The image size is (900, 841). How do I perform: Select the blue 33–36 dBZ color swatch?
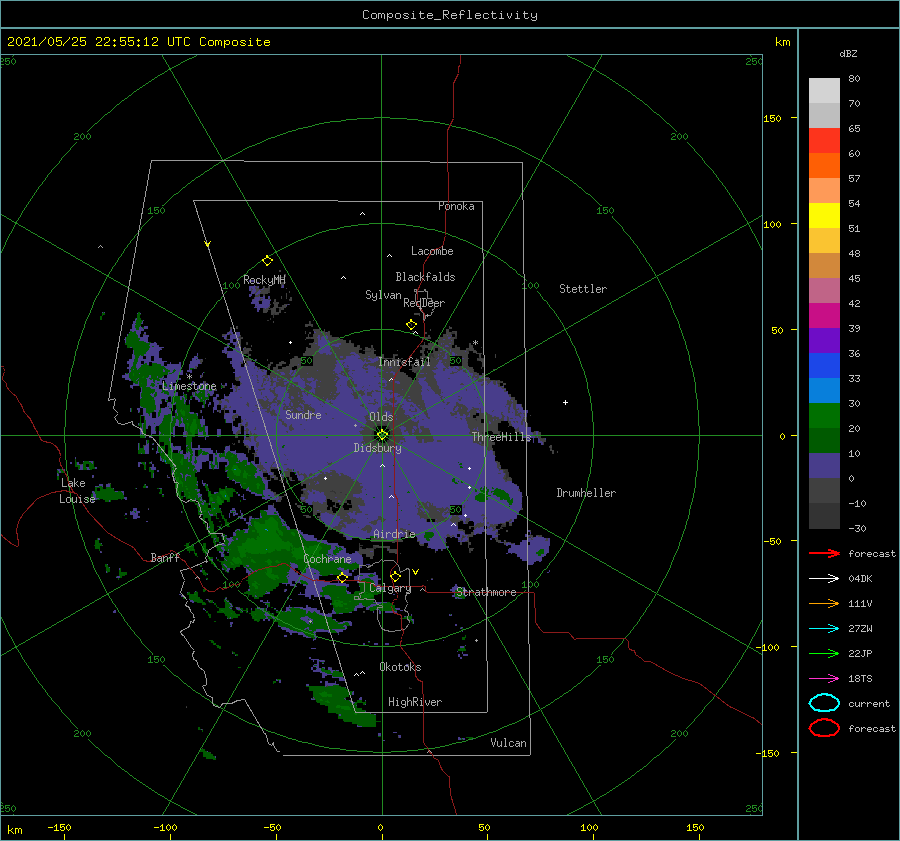tap(824, 366)
